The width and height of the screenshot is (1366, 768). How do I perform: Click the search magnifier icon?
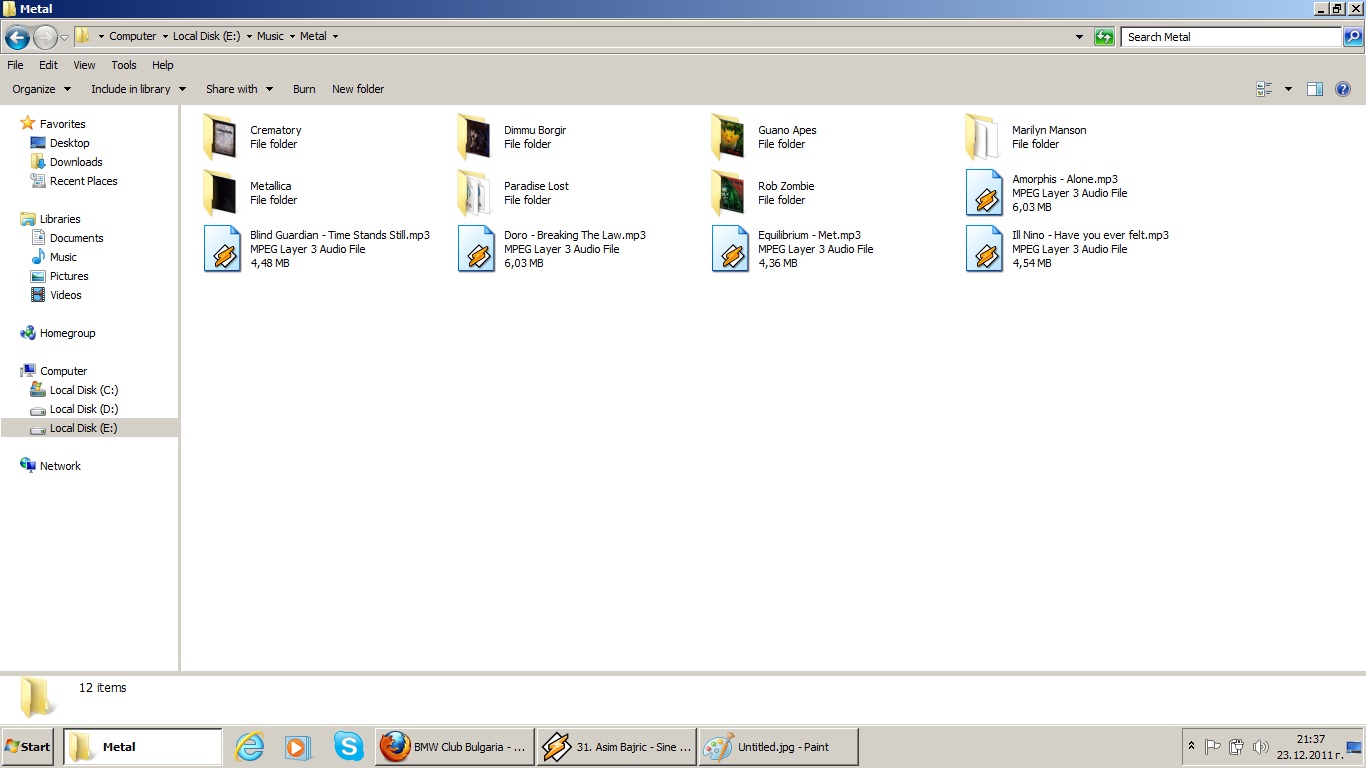(x=1352, y=37)
